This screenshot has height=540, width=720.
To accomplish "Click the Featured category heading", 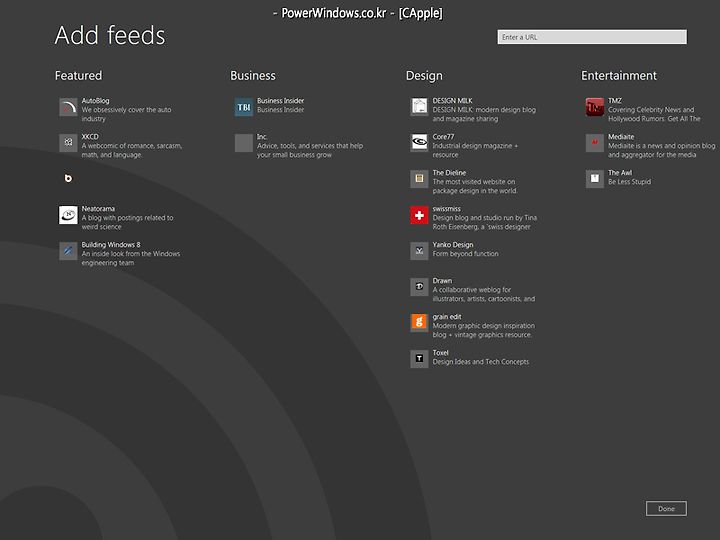I will point(79,75).
